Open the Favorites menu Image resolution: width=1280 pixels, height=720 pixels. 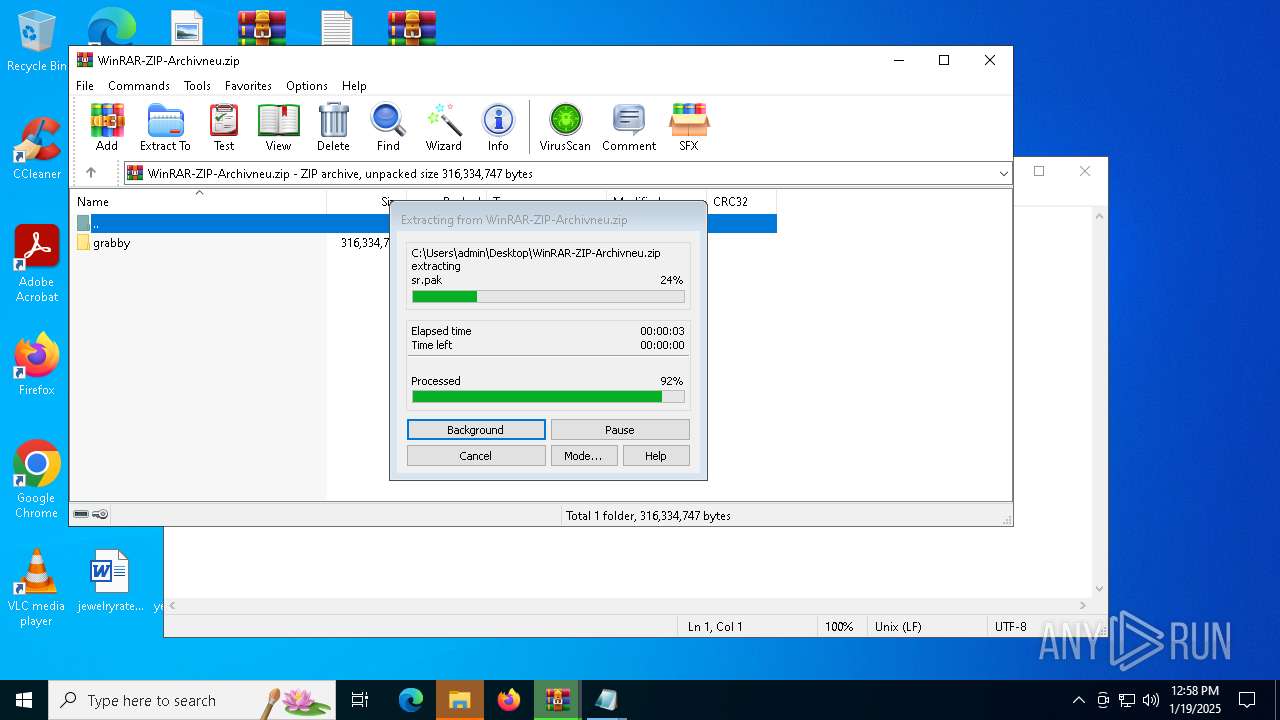(x=248, y=86)
